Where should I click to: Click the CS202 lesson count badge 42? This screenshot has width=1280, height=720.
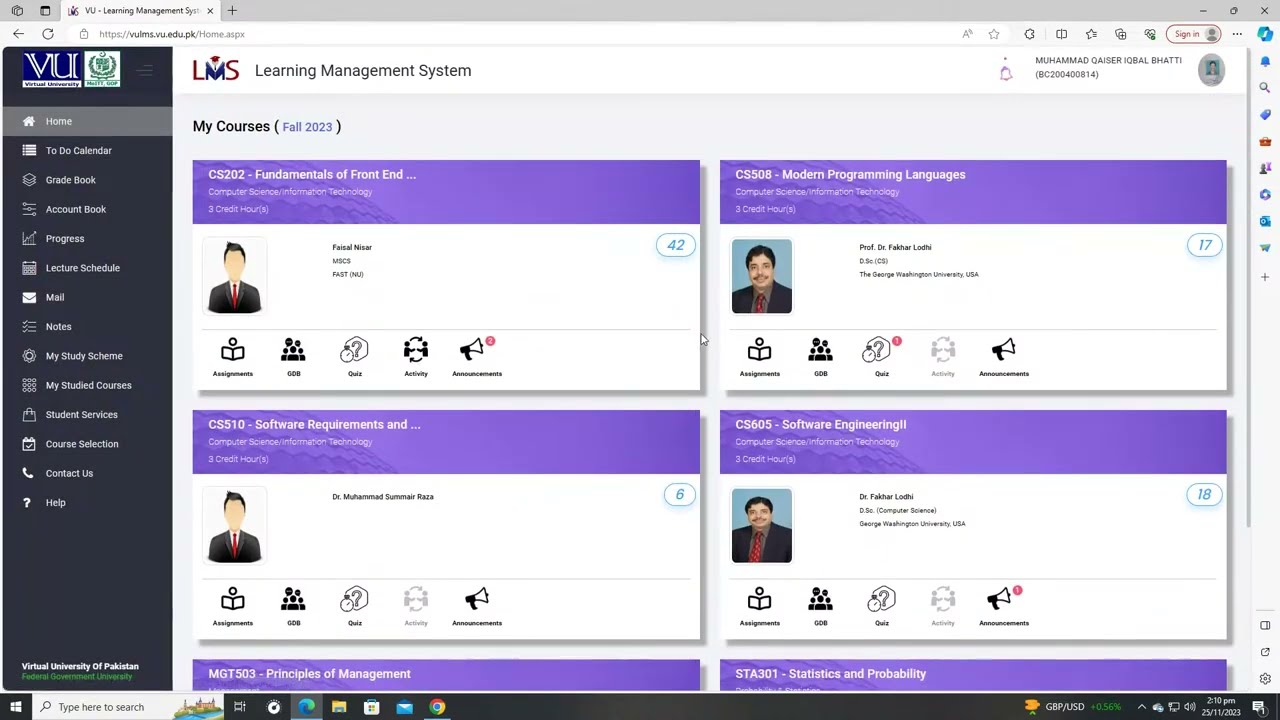pyautogui.click(x=676, y=245)
